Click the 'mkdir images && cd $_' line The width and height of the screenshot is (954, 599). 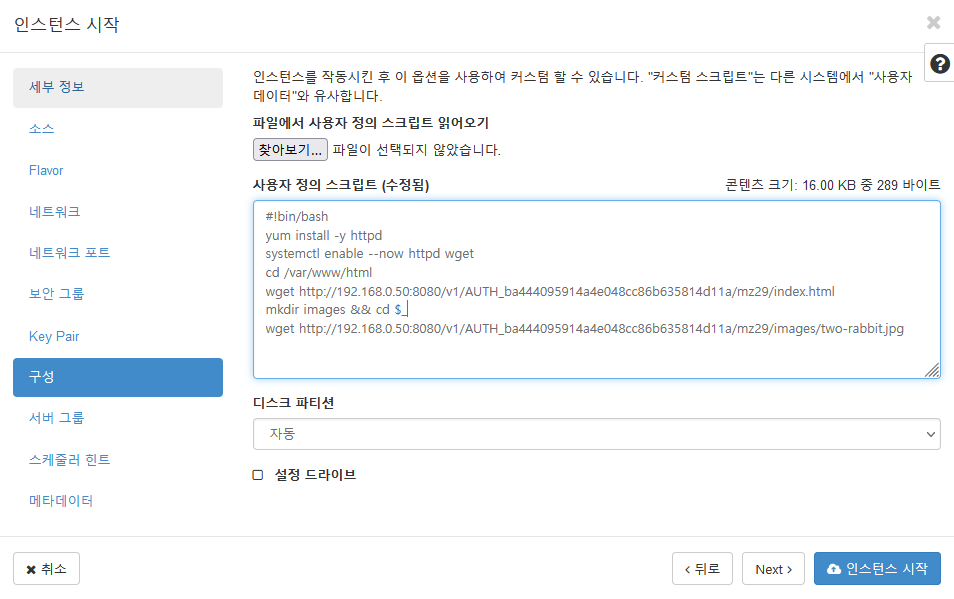(335, 310)
